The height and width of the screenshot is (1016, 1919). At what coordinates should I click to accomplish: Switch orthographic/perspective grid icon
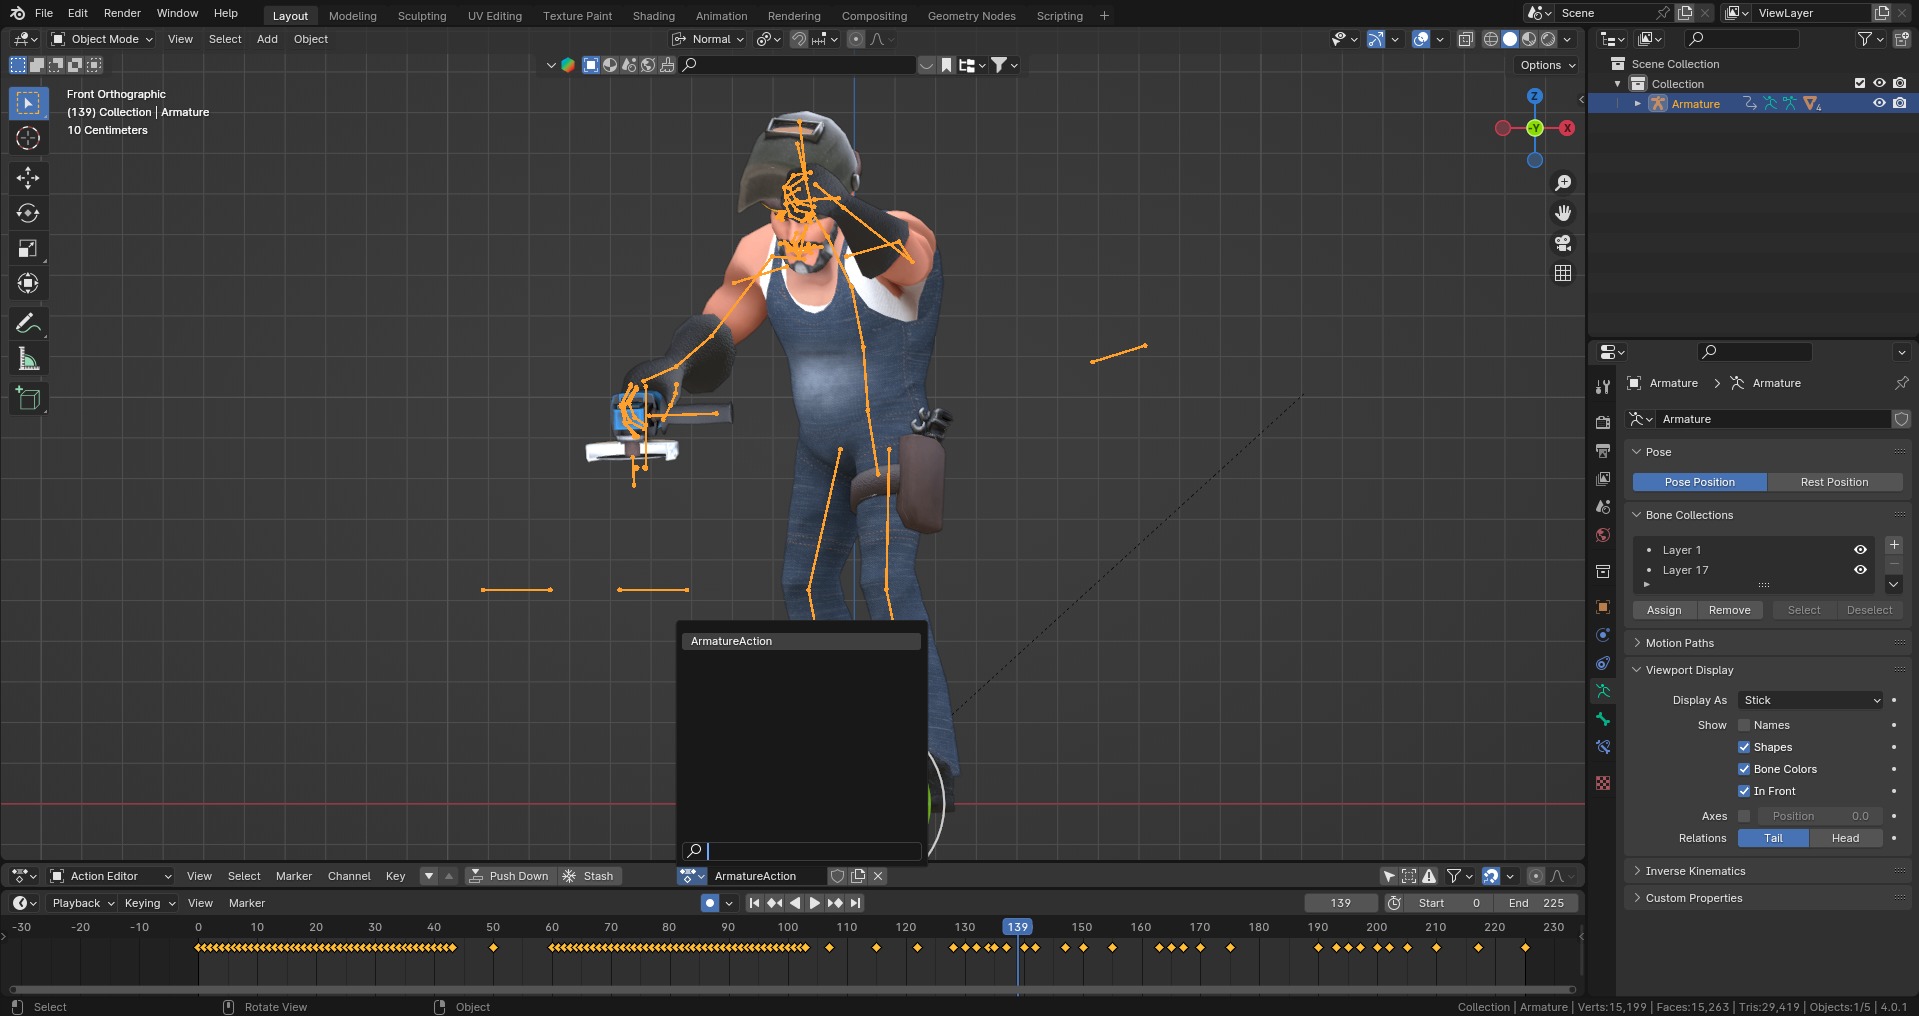click(x=1563, y=273)
